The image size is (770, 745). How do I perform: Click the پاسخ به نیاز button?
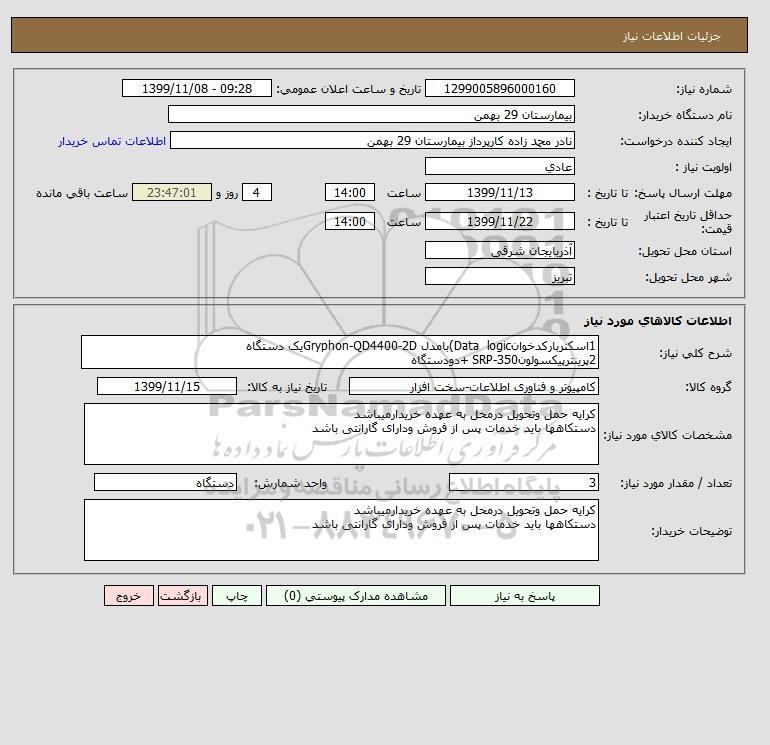pyautogui.click(x=524, y=595)
